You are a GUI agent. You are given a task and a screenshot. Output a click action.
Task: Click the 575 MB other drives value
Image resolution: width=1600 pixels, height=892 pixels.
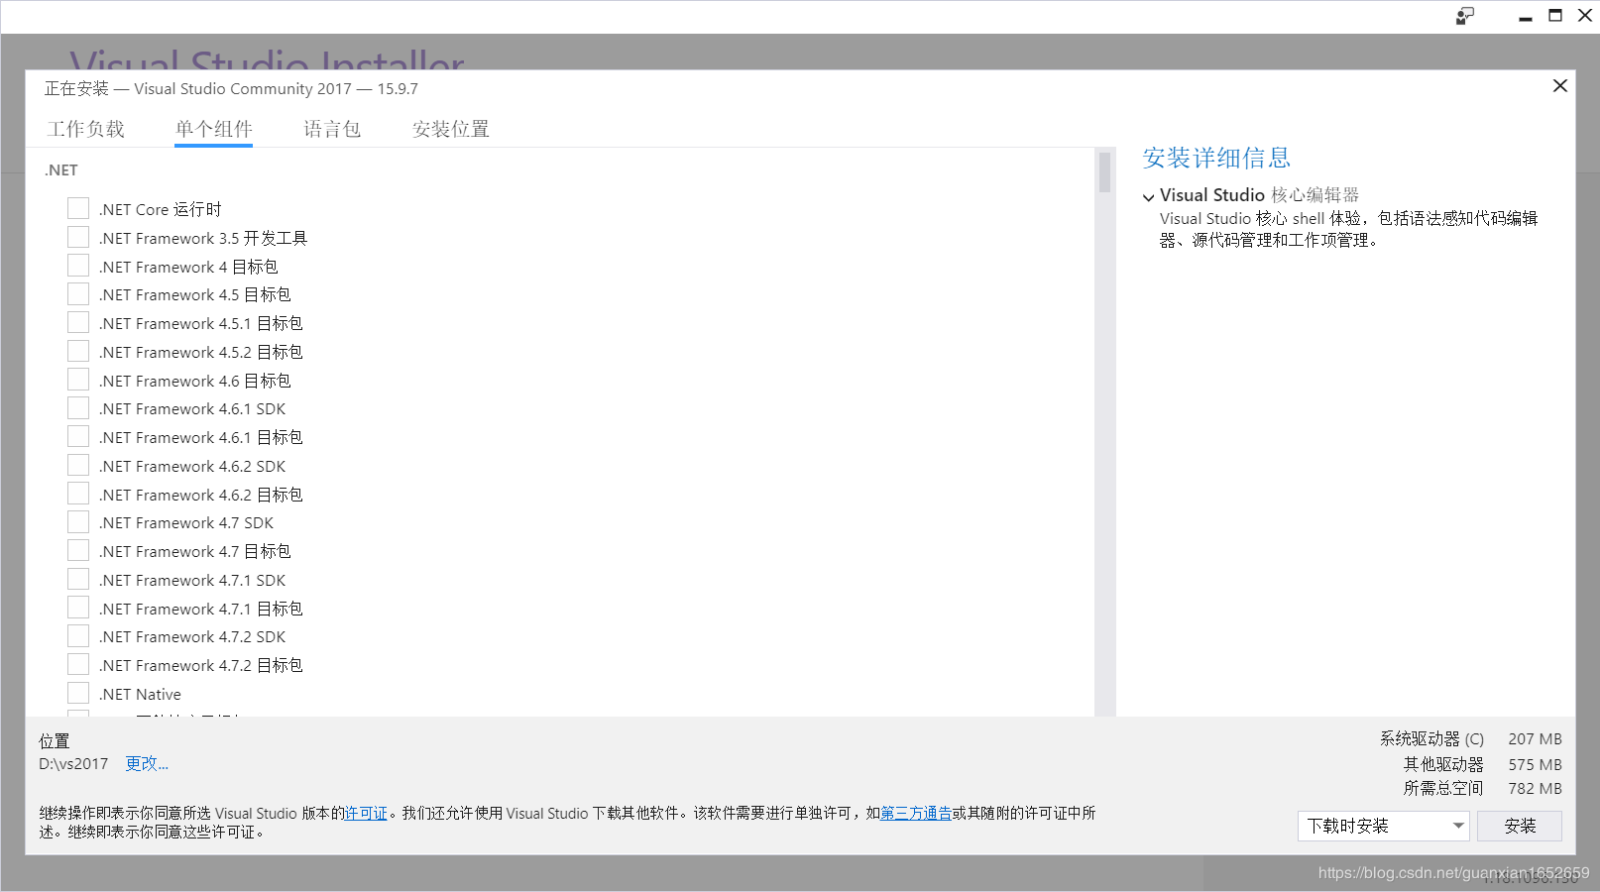click(1535, 764)
